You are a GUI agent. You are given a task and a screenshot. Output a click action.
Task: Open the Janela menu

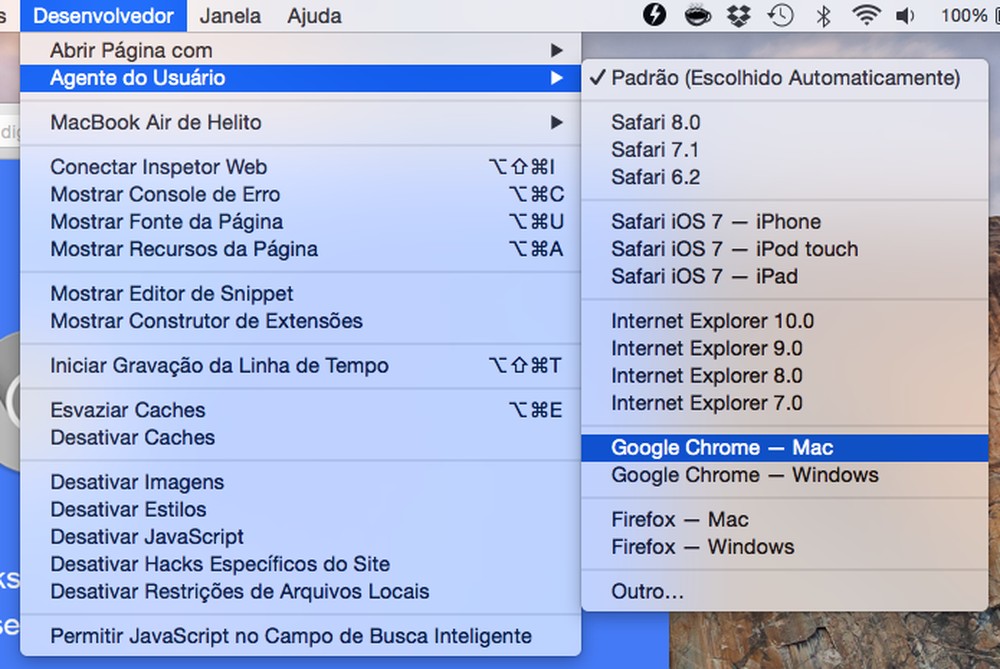pyautogui.click(x=231, y=15)
